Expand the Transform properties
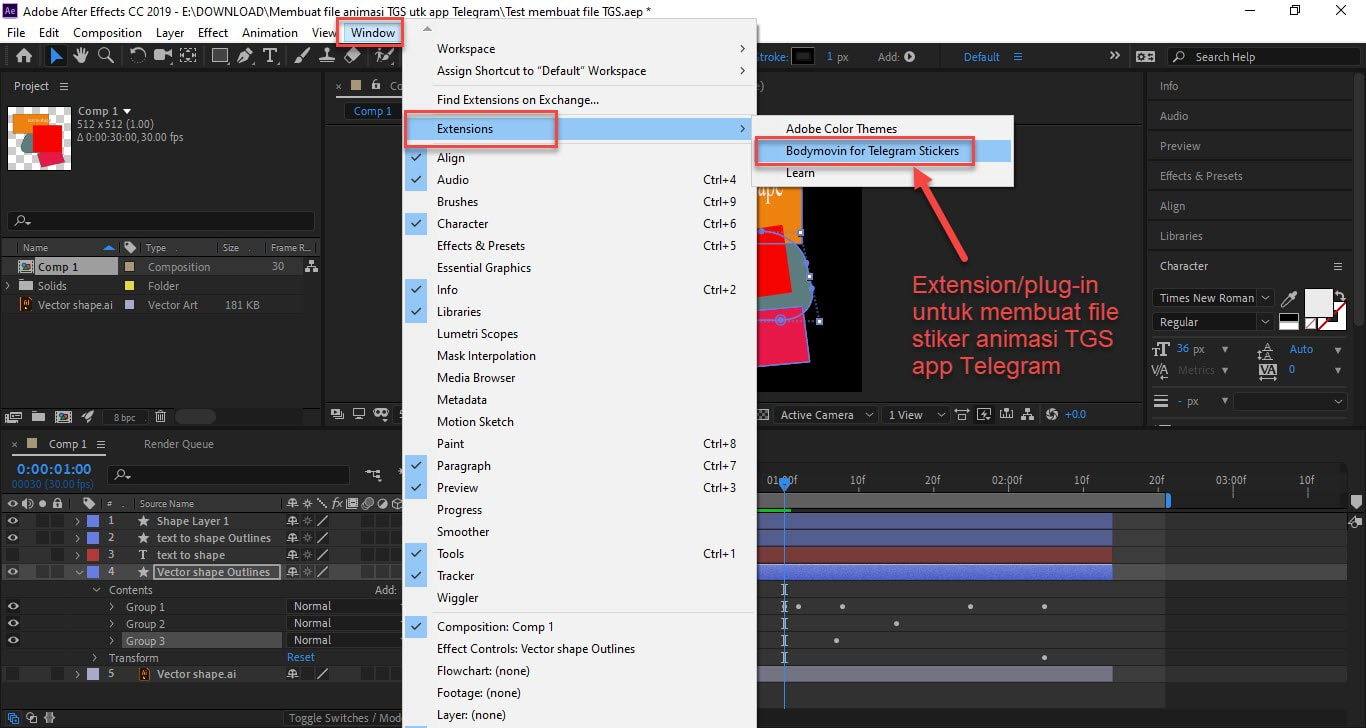This screenshot has height=728, width=1366. click(x=95, y=658)
